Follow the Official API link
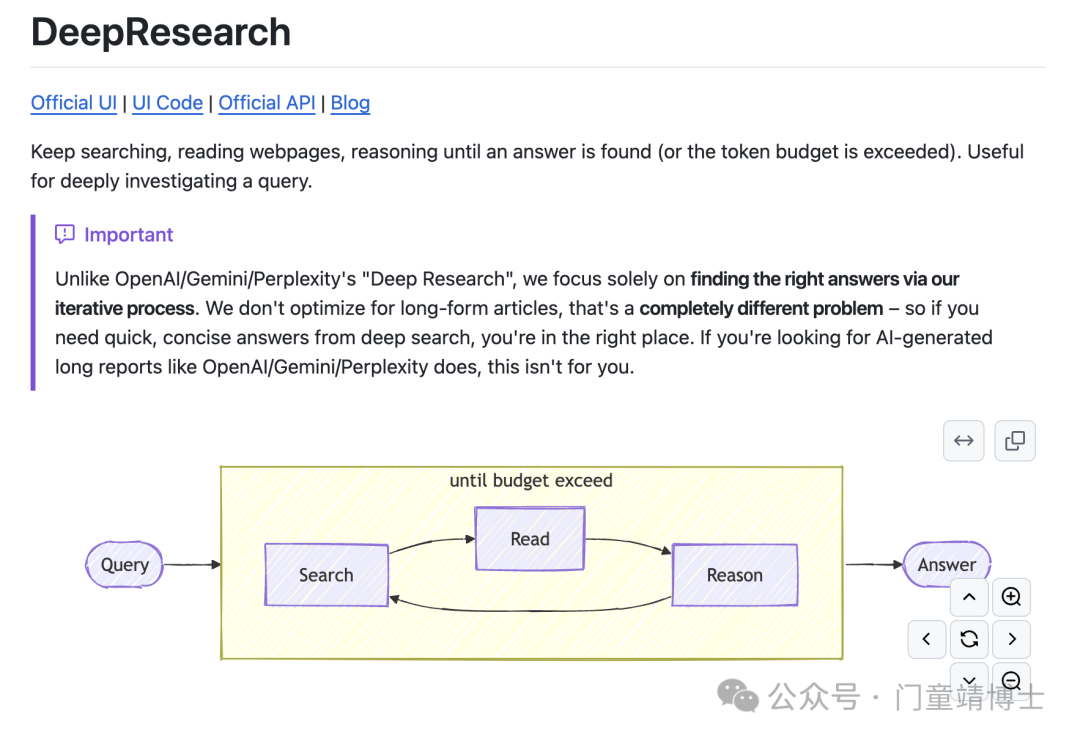The width and height of the screenshot is (1080, 741). coord(267,103)
